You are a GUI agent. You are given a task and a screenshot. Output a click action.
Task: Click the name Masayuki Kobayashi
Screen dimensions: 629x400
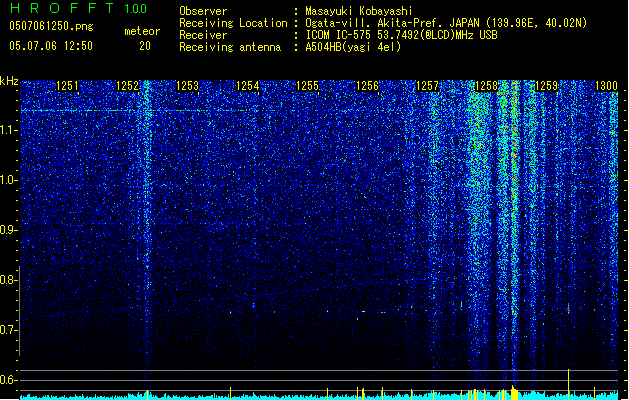coord(359,11)
